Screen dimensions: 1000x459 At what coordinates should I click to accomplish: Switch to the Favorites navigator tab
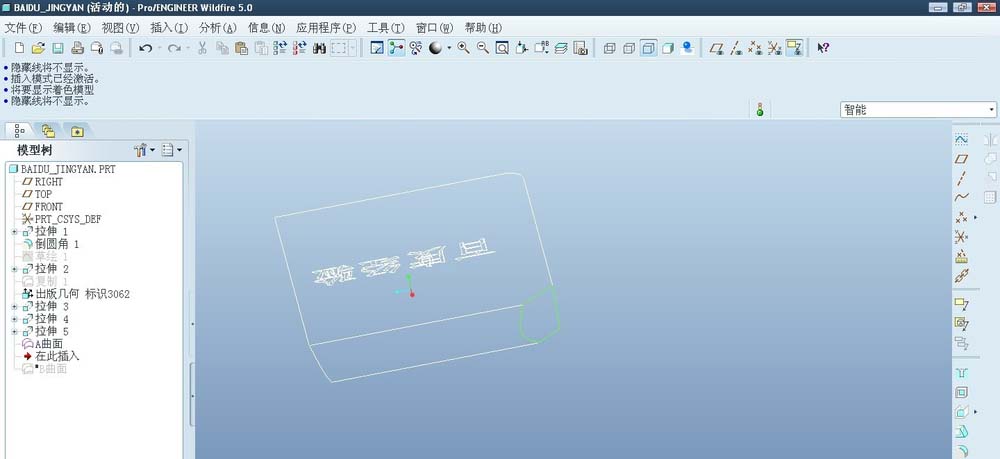[x=77, y=131]
